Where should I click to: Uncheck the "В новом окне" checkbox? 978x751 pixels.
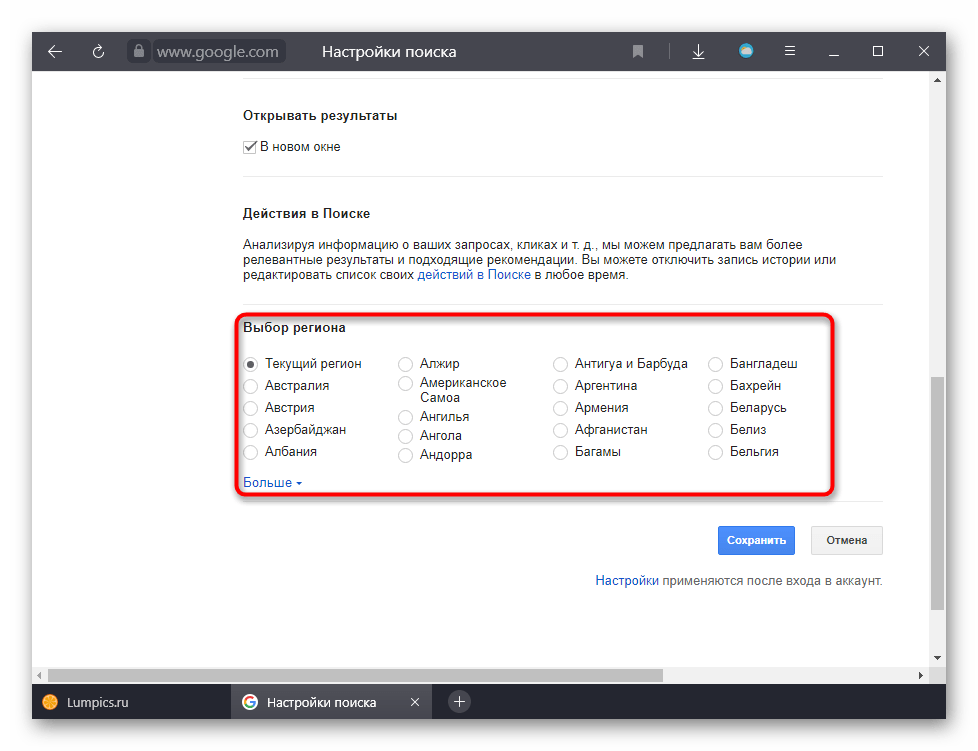tap(249, 147)
